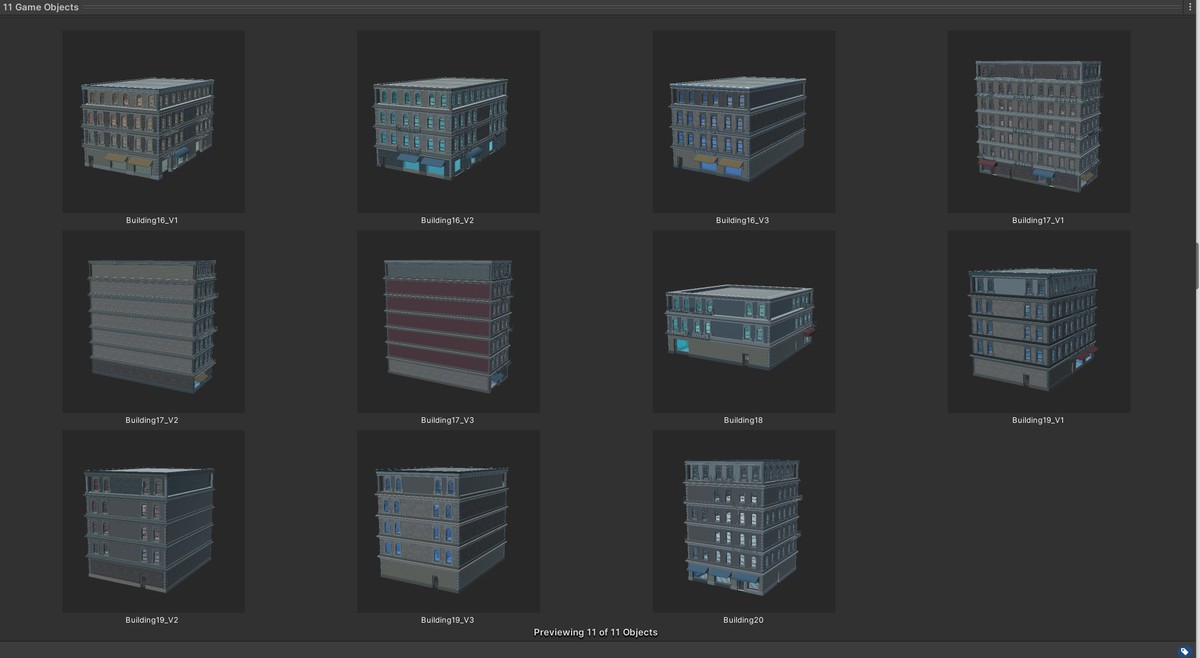Click the Building16_V1 name label

(153, 220)
